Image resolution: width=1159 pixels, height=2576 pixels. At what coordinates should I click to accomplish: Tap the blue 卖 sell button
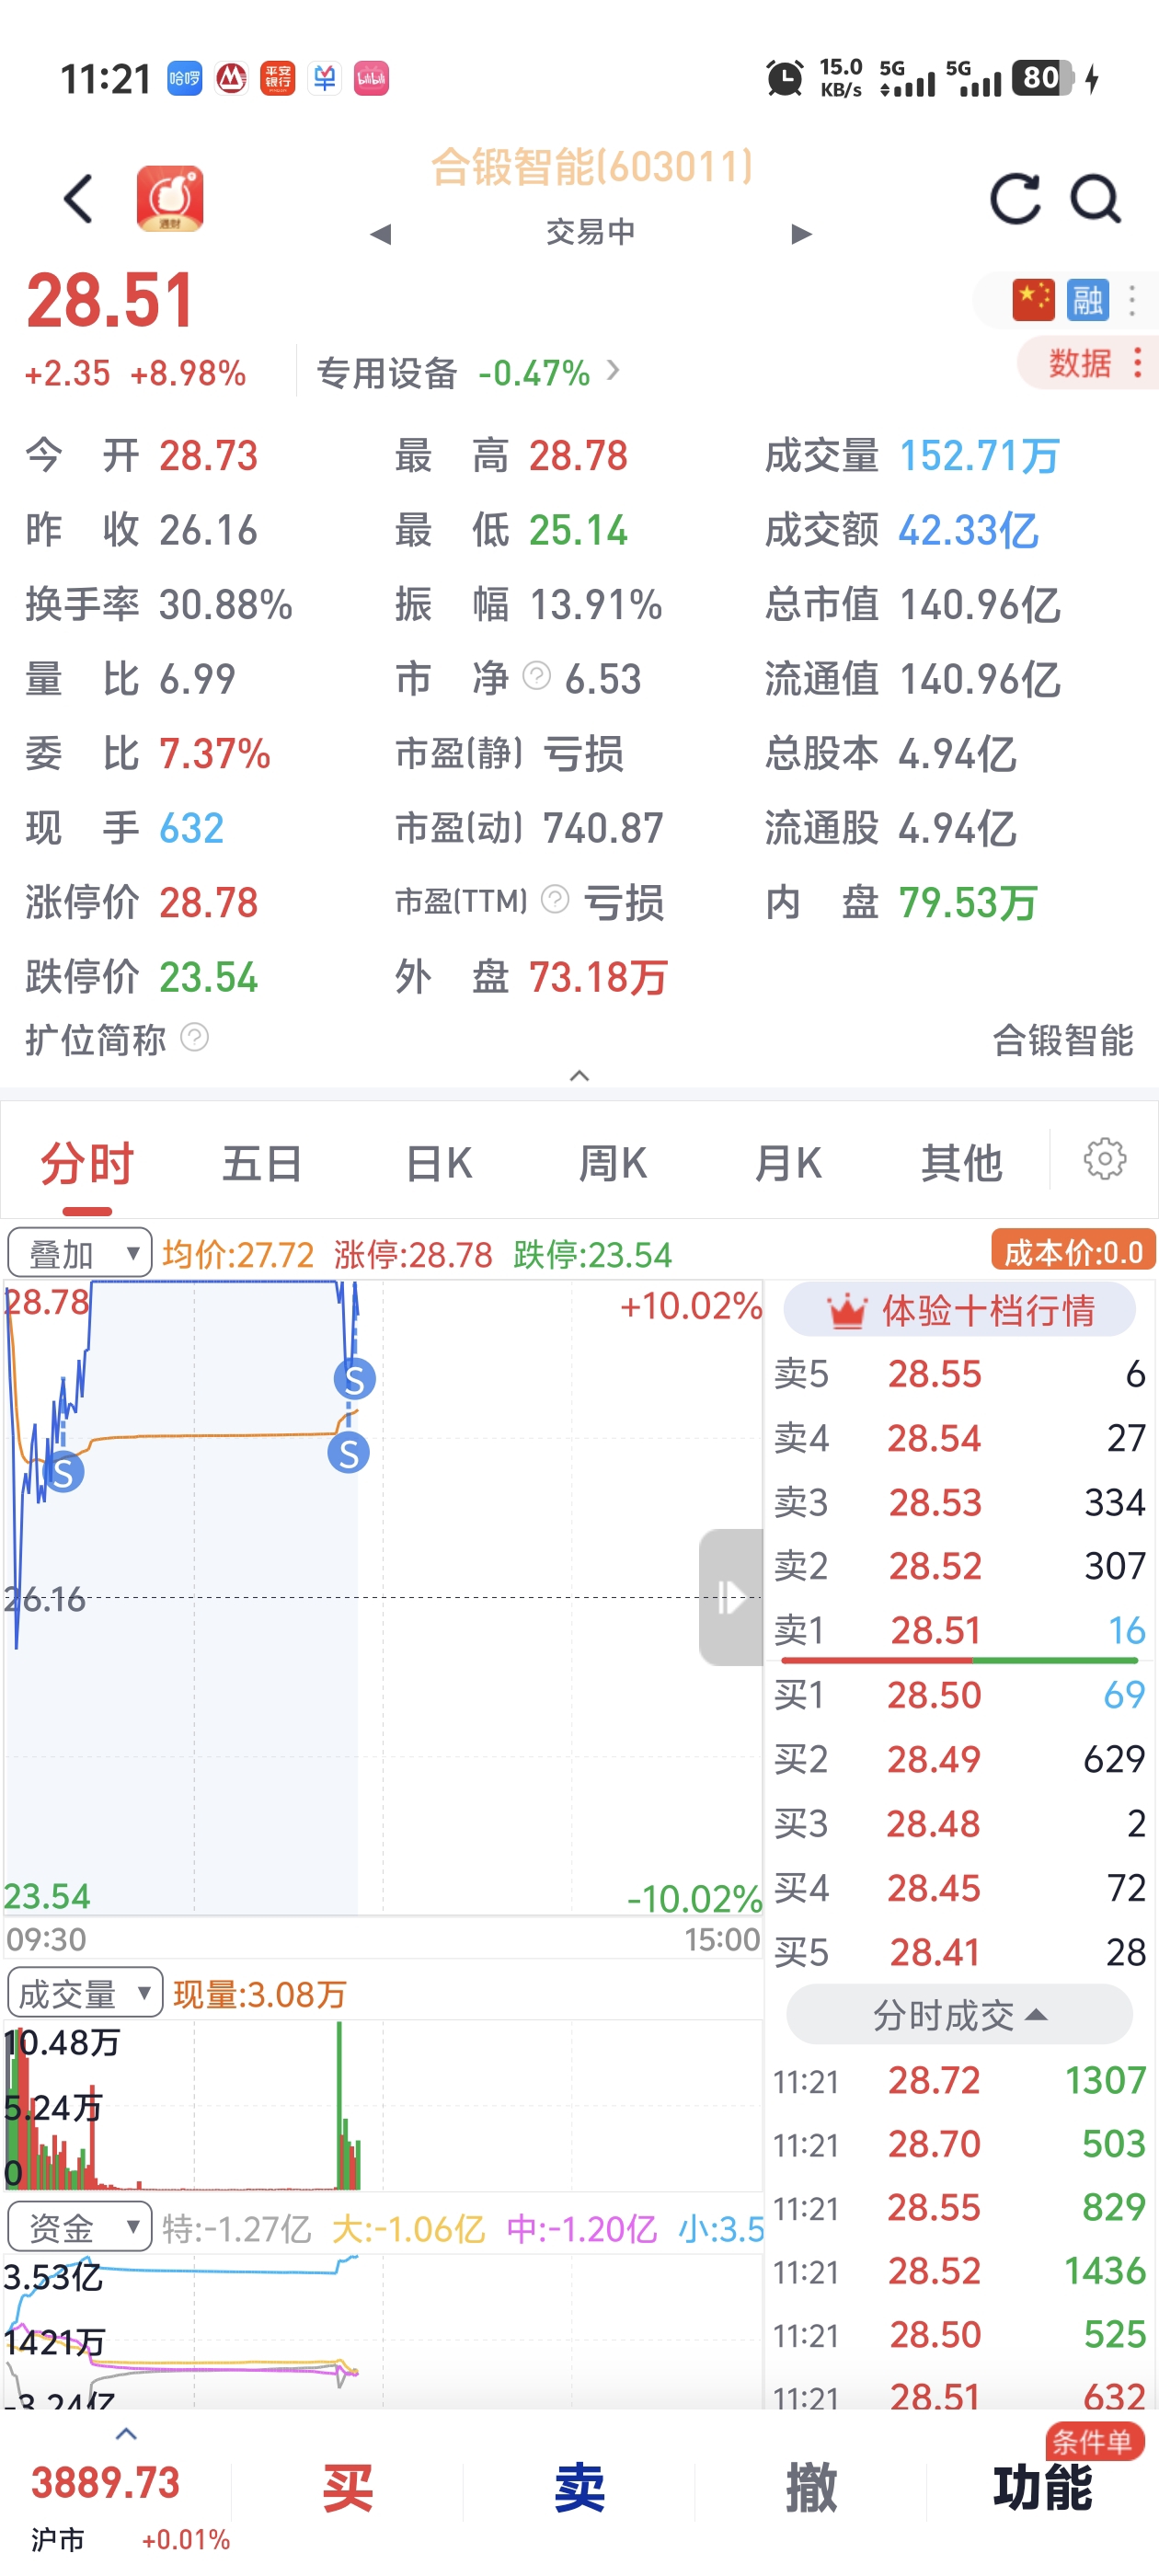580,2488
